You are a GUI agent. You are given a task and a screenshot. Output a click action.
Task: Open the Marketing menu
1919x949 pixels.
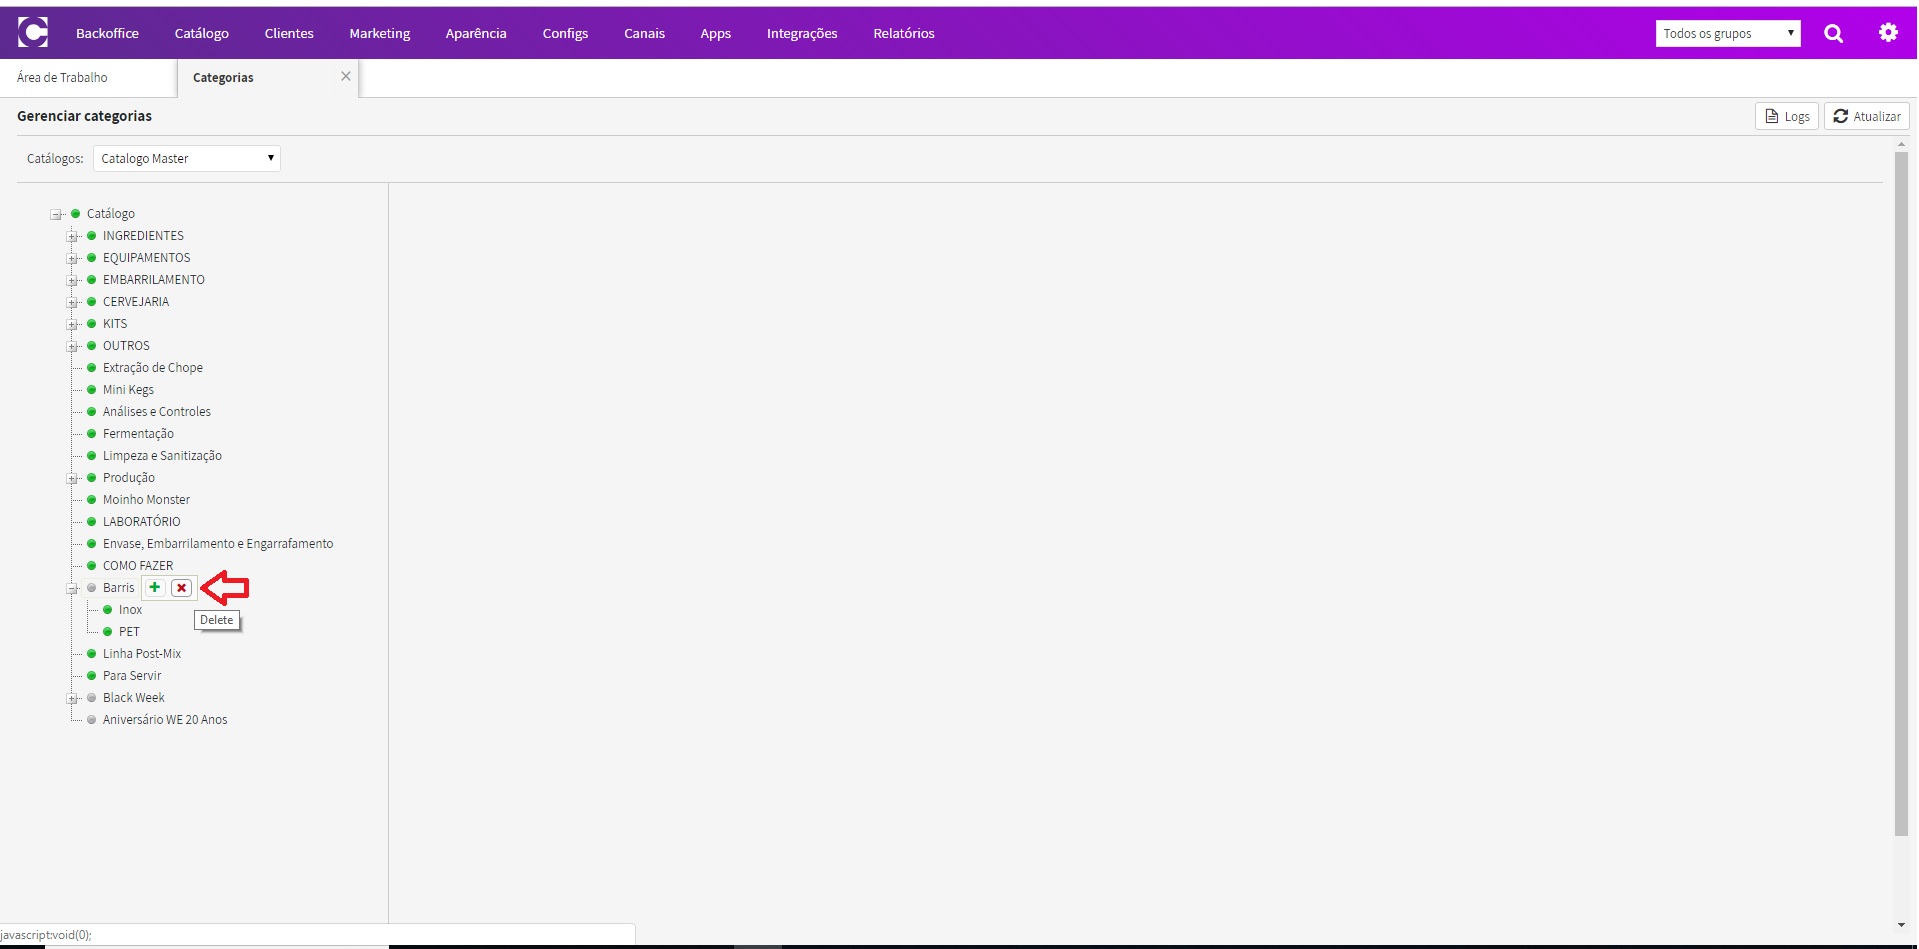pos(379,33)
